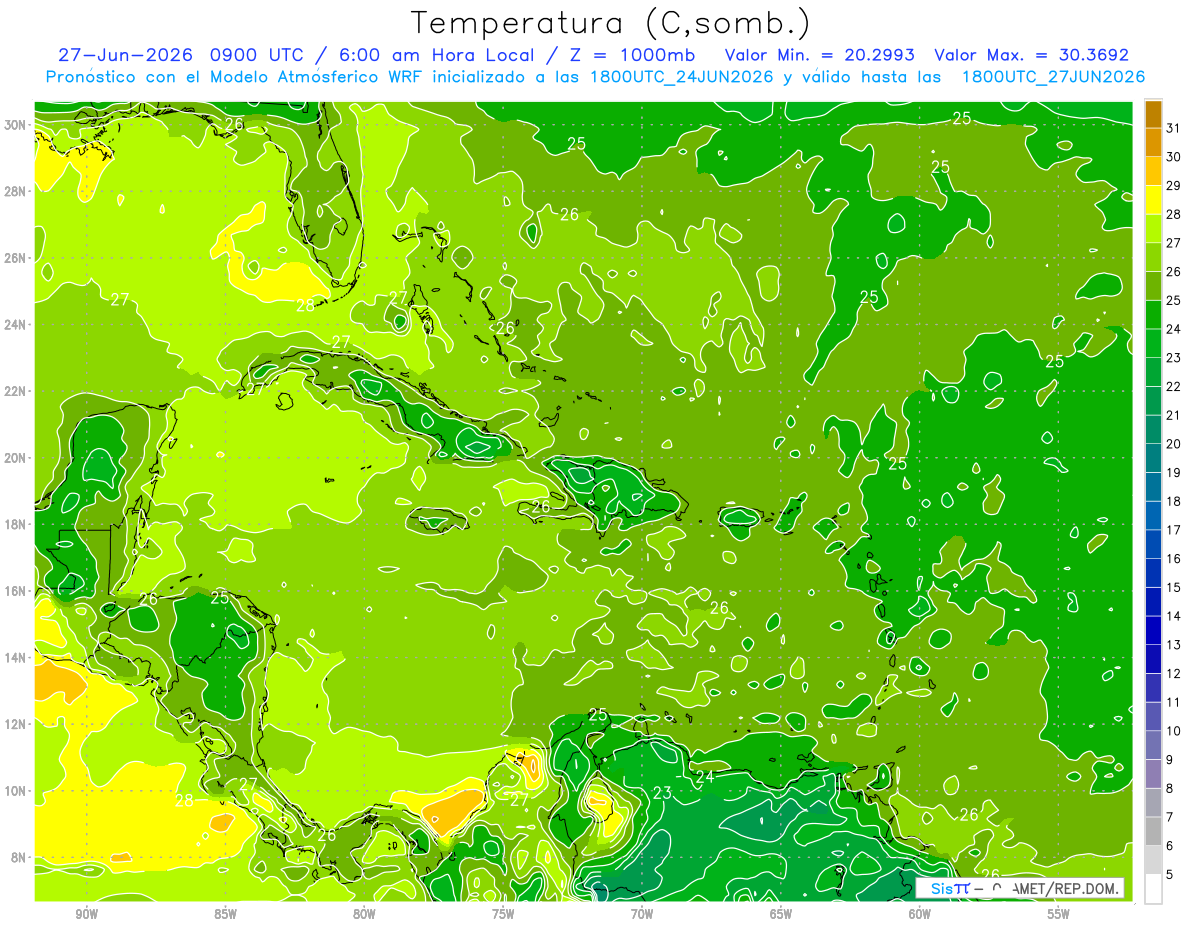Pick the orange legend swatch between 30 and 31

point(1153,143)
